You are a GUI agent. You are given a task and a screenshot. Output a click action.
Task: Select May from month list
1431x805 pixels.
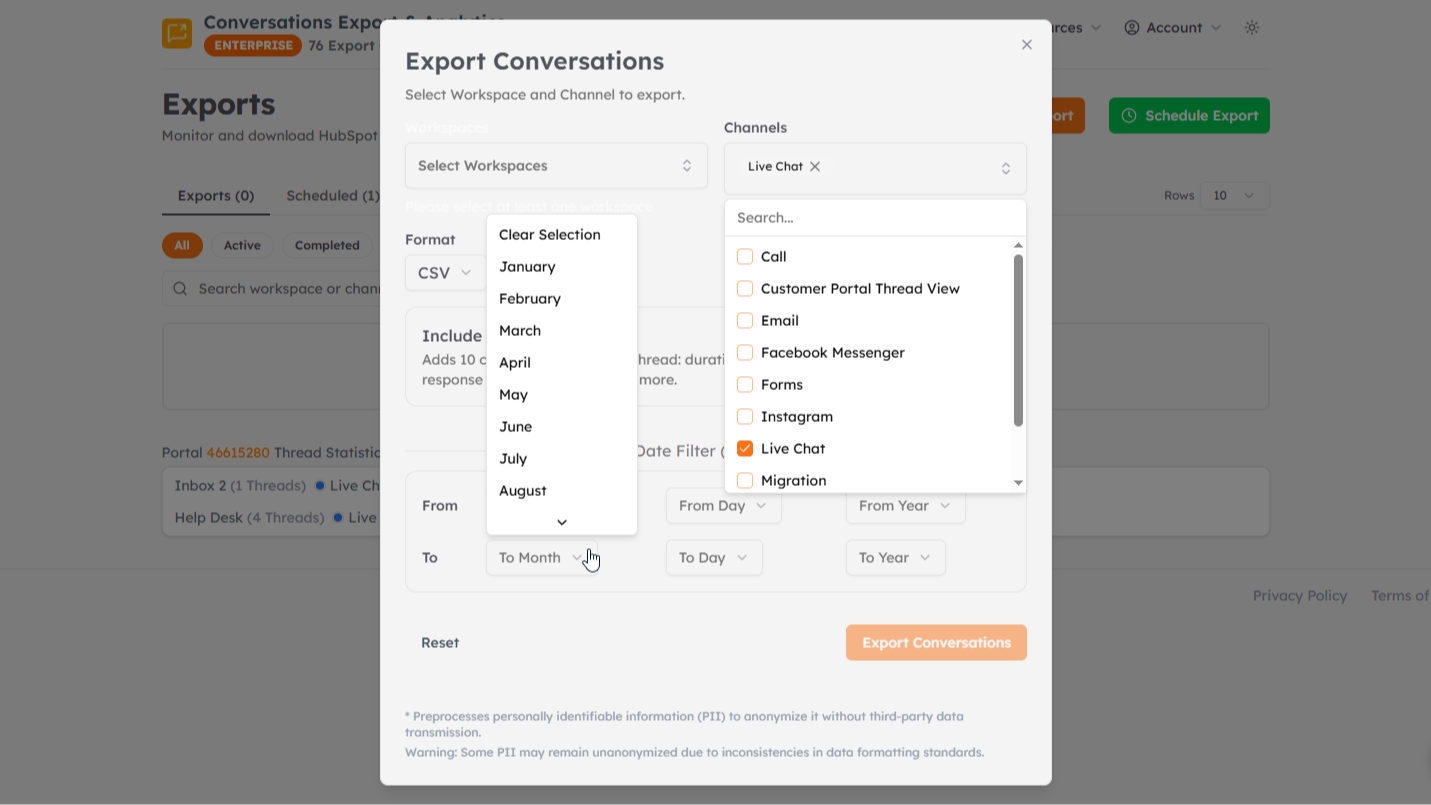(x=561, y=395)
